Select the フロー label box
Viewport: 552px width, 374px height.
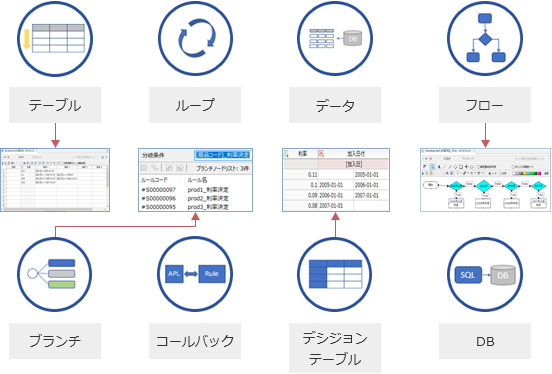click(485, 105)
